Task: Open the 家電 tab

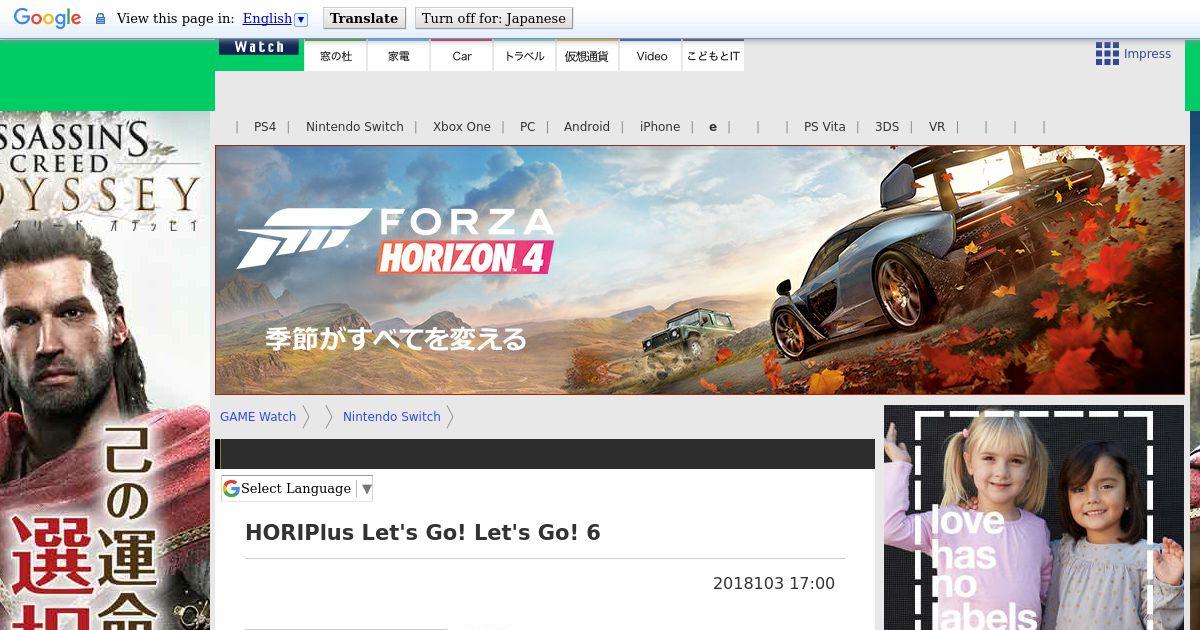Action: 399,56
